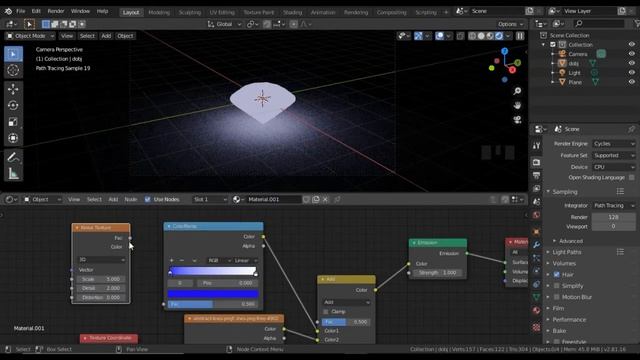Click the Render samples 128 field

(613, 217)
